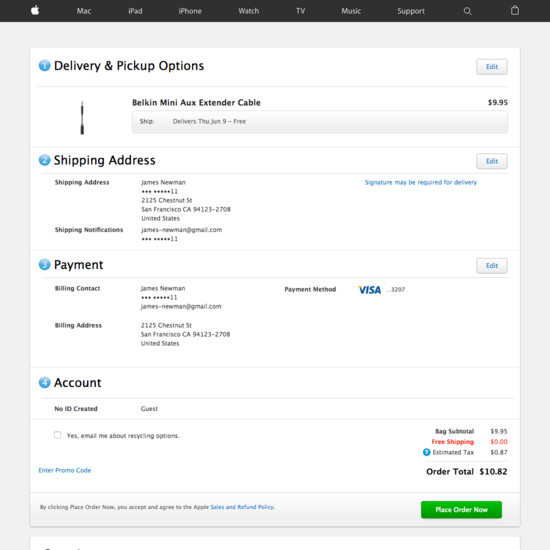Click step 4 Account number badge
This screenshot has height=550, width=550.
pos(45,382)
